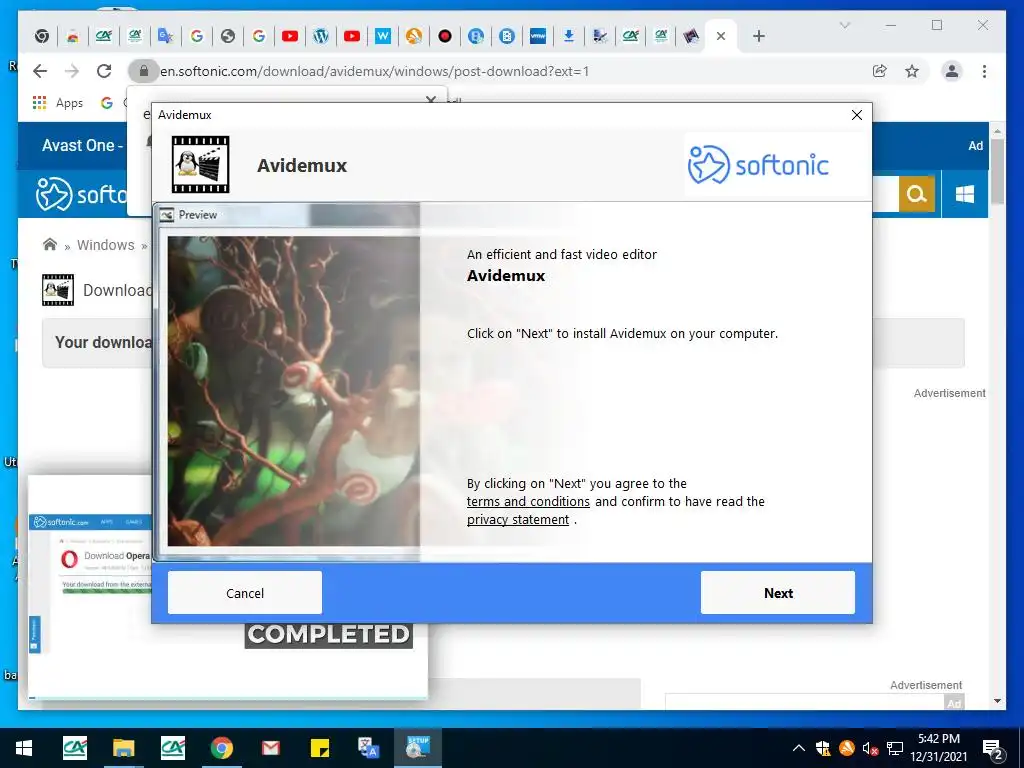The height and width of the screenshot is (768, 1024).
Task: Click the Avidemux icon beside the Download heading
Action: coord(58,290)
